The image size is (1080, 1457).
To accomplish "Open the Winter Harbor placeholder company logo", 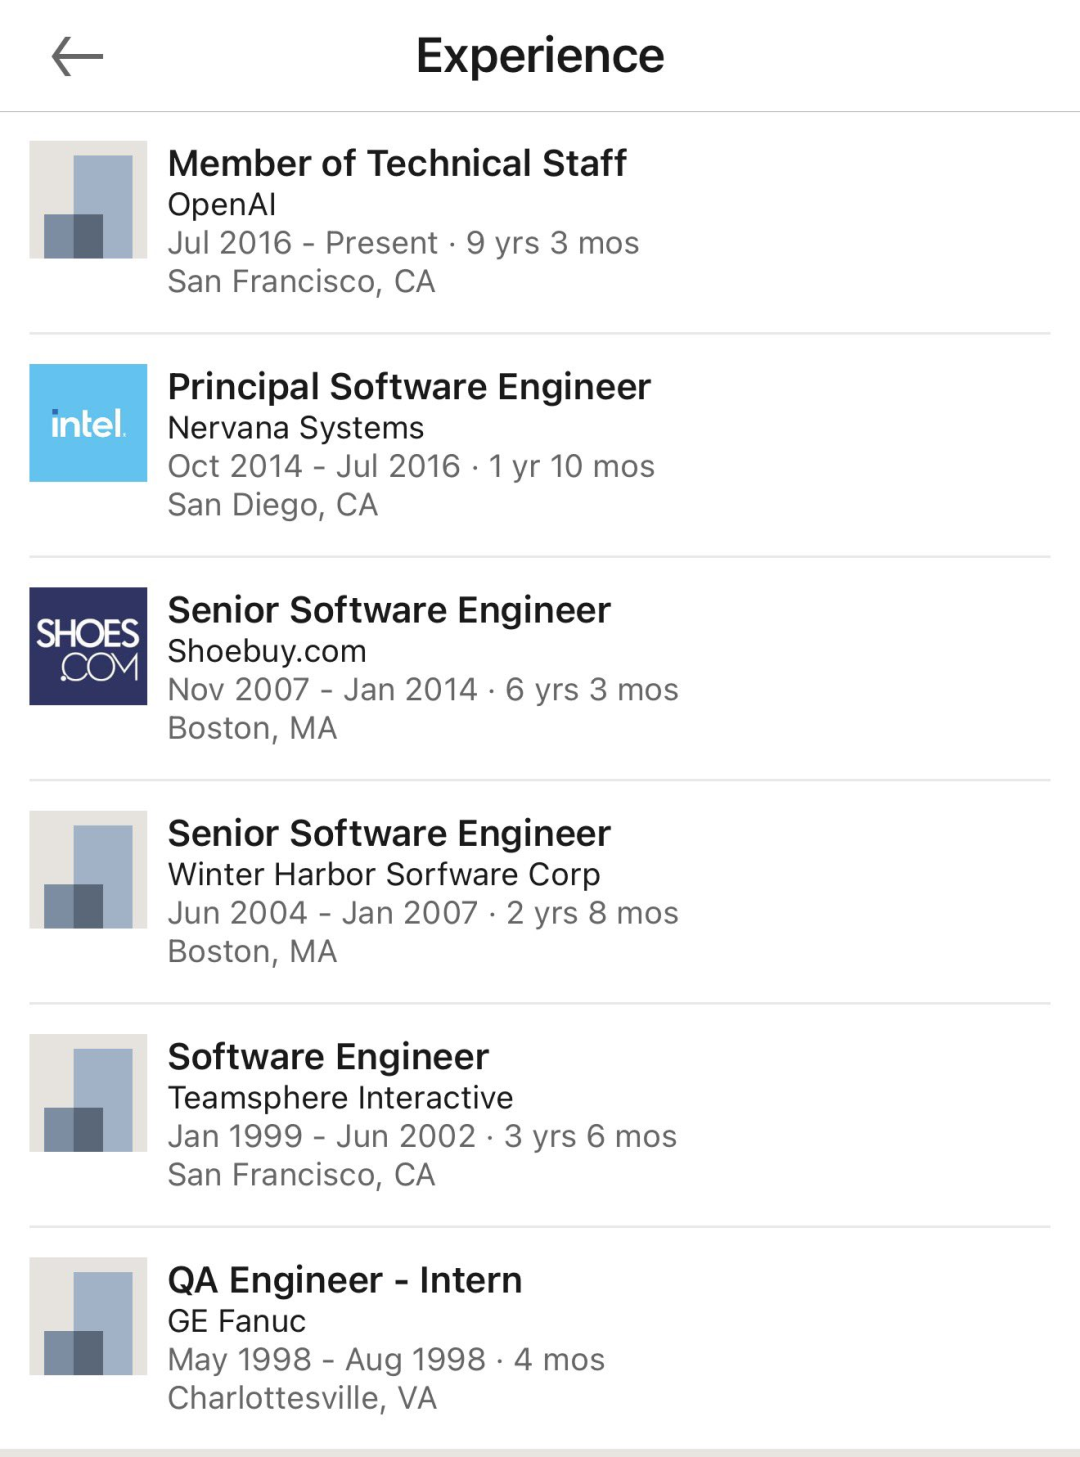I will coord(88,869).
